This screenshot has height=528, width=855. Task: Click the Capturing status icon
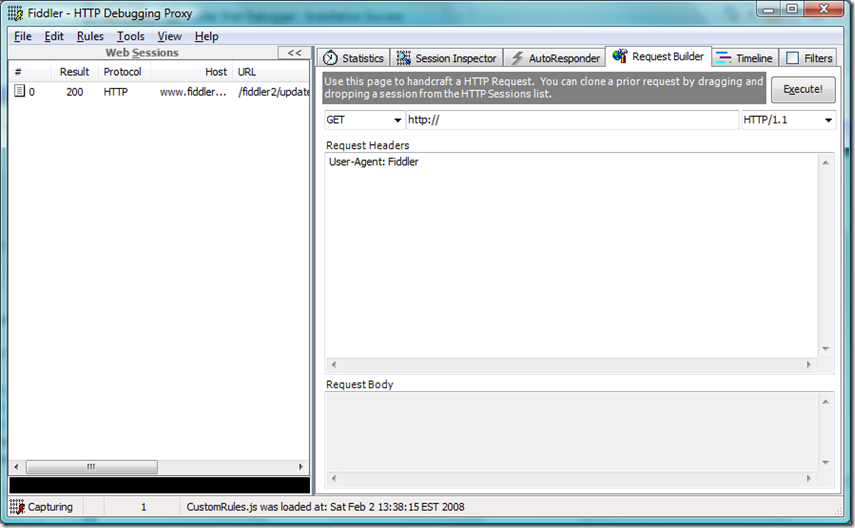pyautogui.click(x=17, y=507)
